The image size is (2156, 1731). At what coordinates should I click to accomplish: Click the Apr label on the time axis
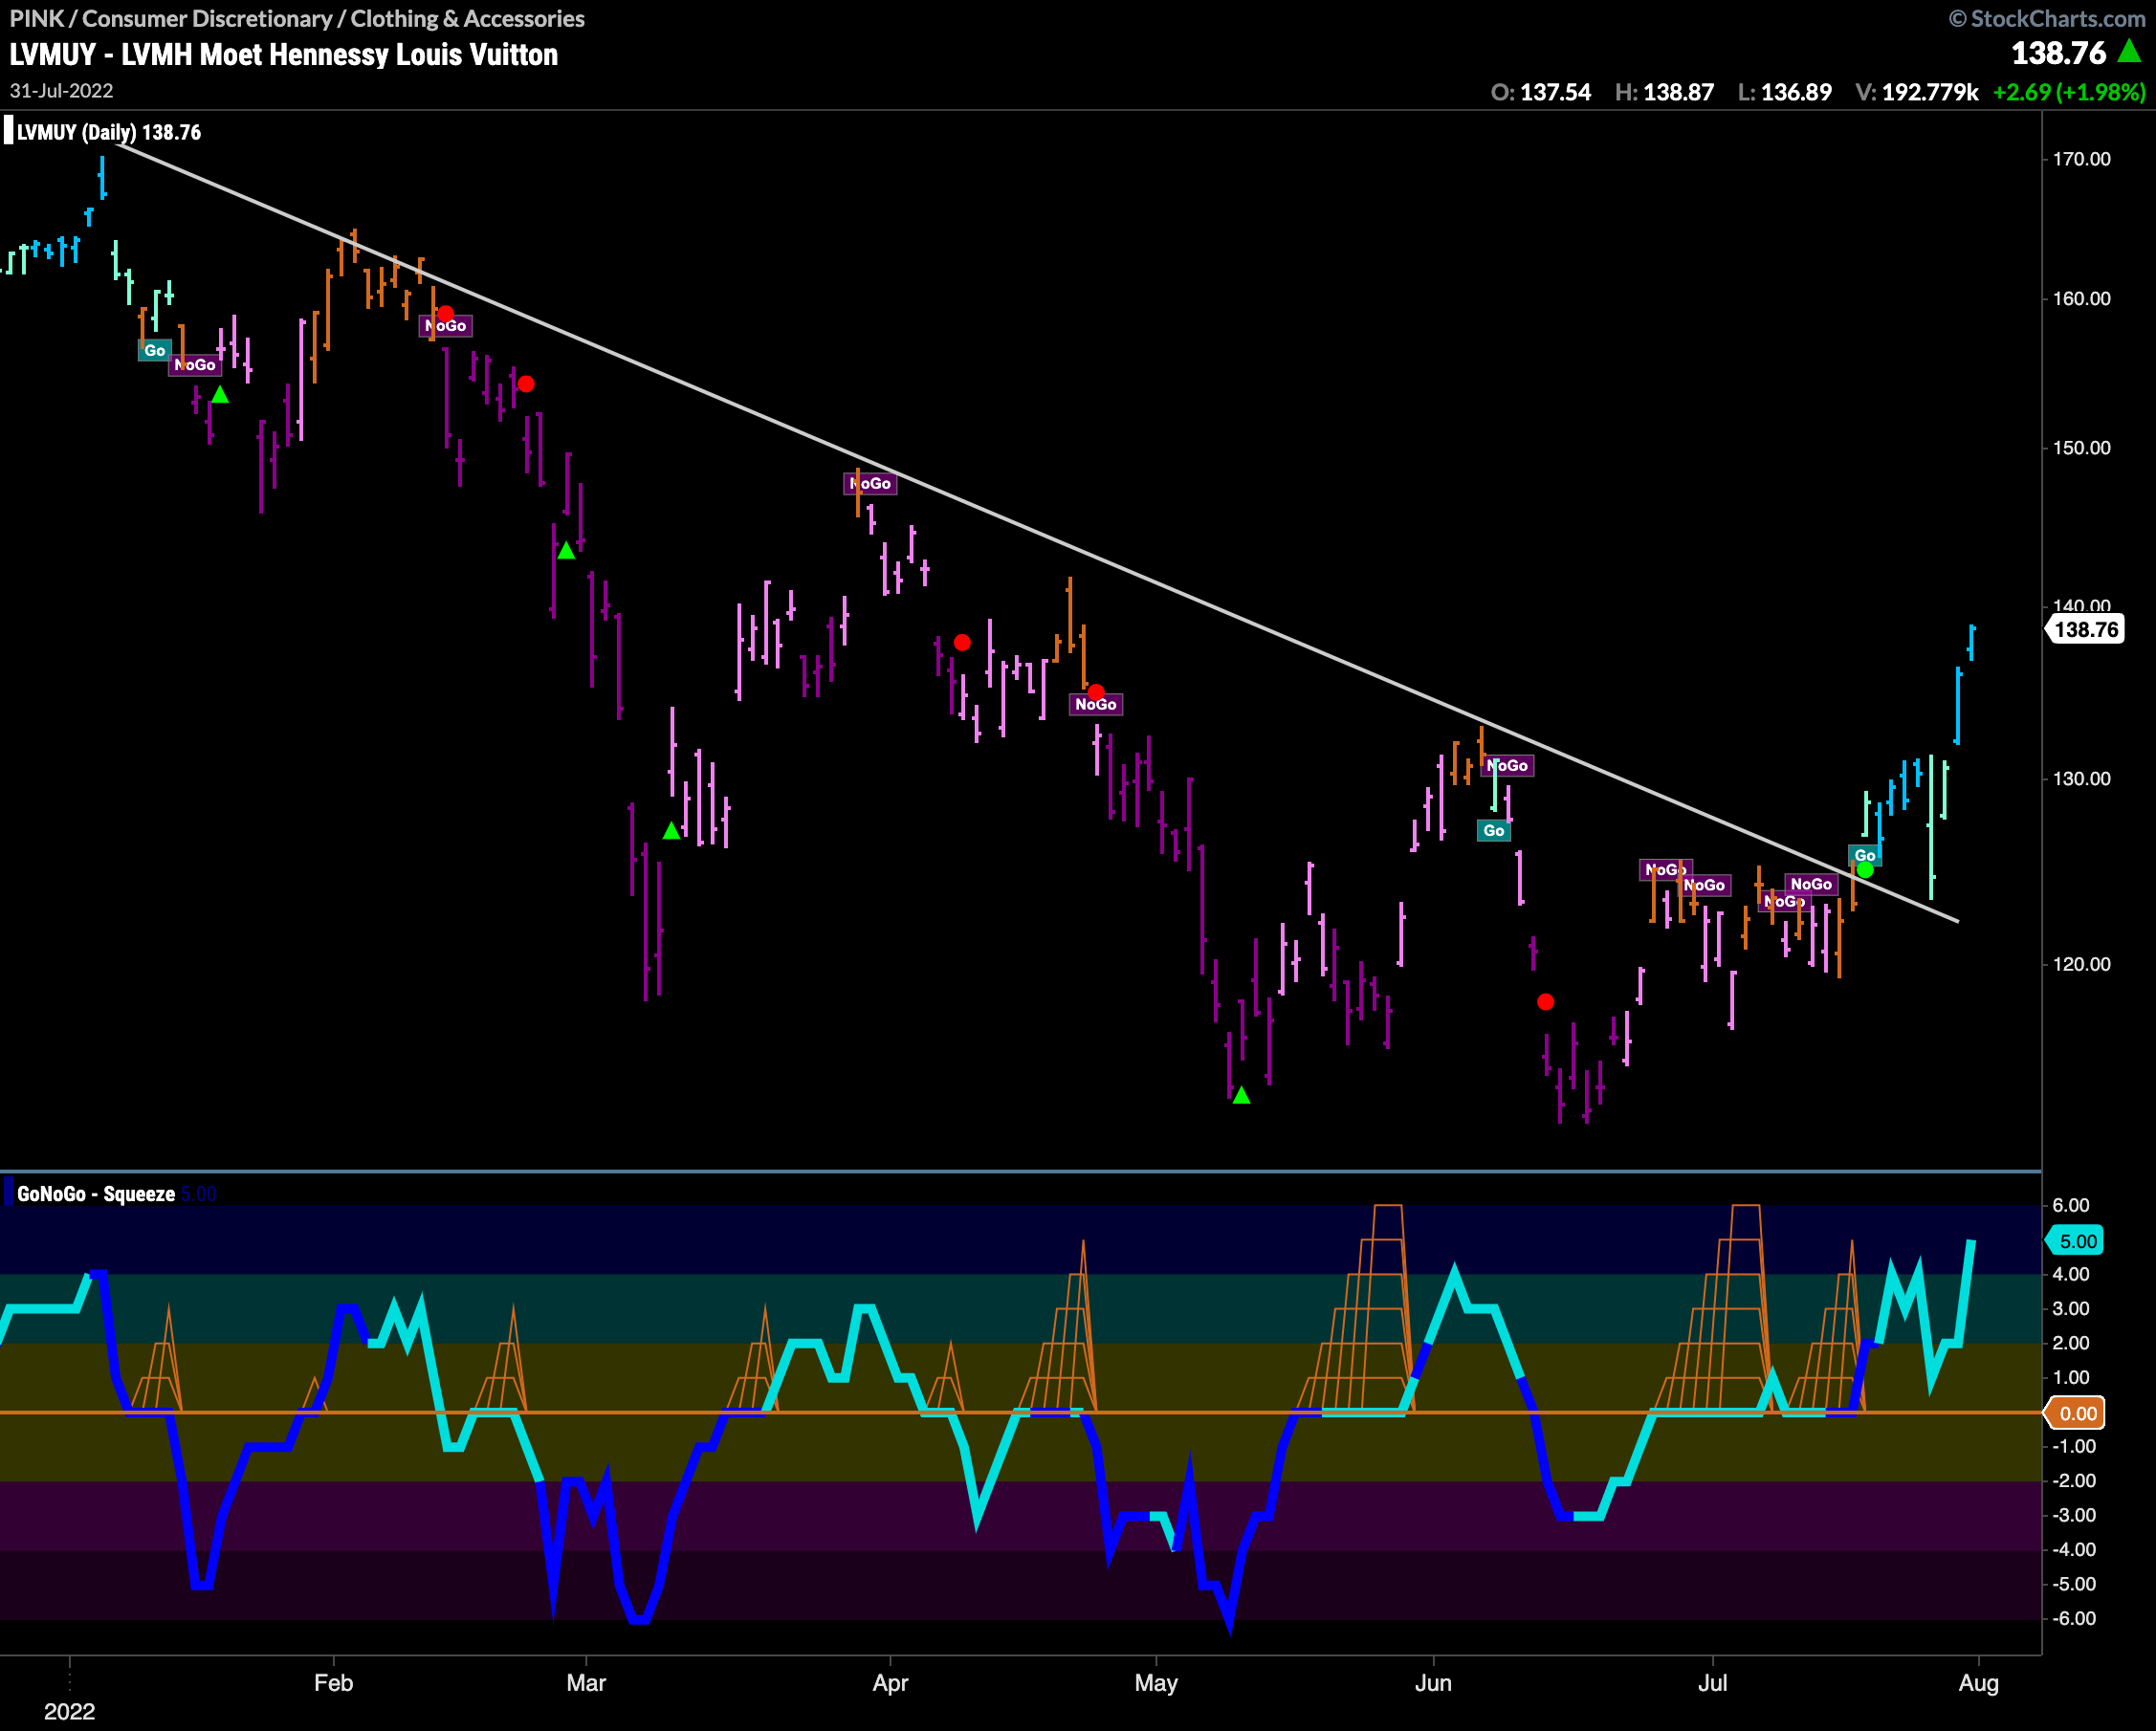(890, 1683)
